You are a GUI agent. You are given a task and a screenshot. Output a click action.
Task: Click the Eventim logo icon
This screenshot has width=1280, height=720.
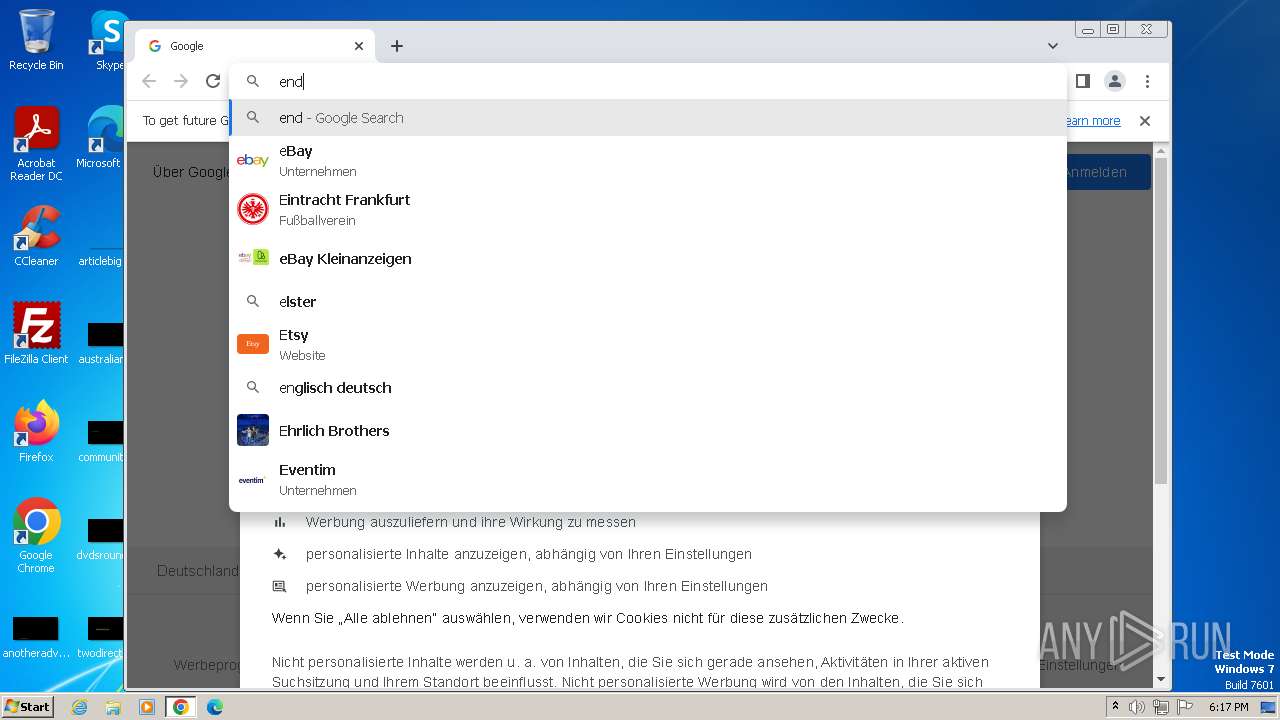point(252,480)
